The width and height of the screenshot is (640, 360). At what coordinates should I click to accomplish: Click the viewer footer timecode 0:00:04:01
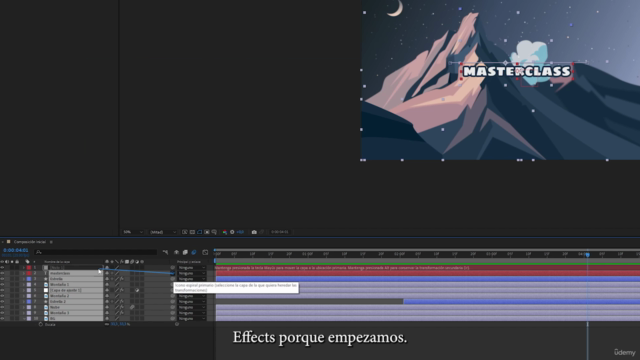280,232
